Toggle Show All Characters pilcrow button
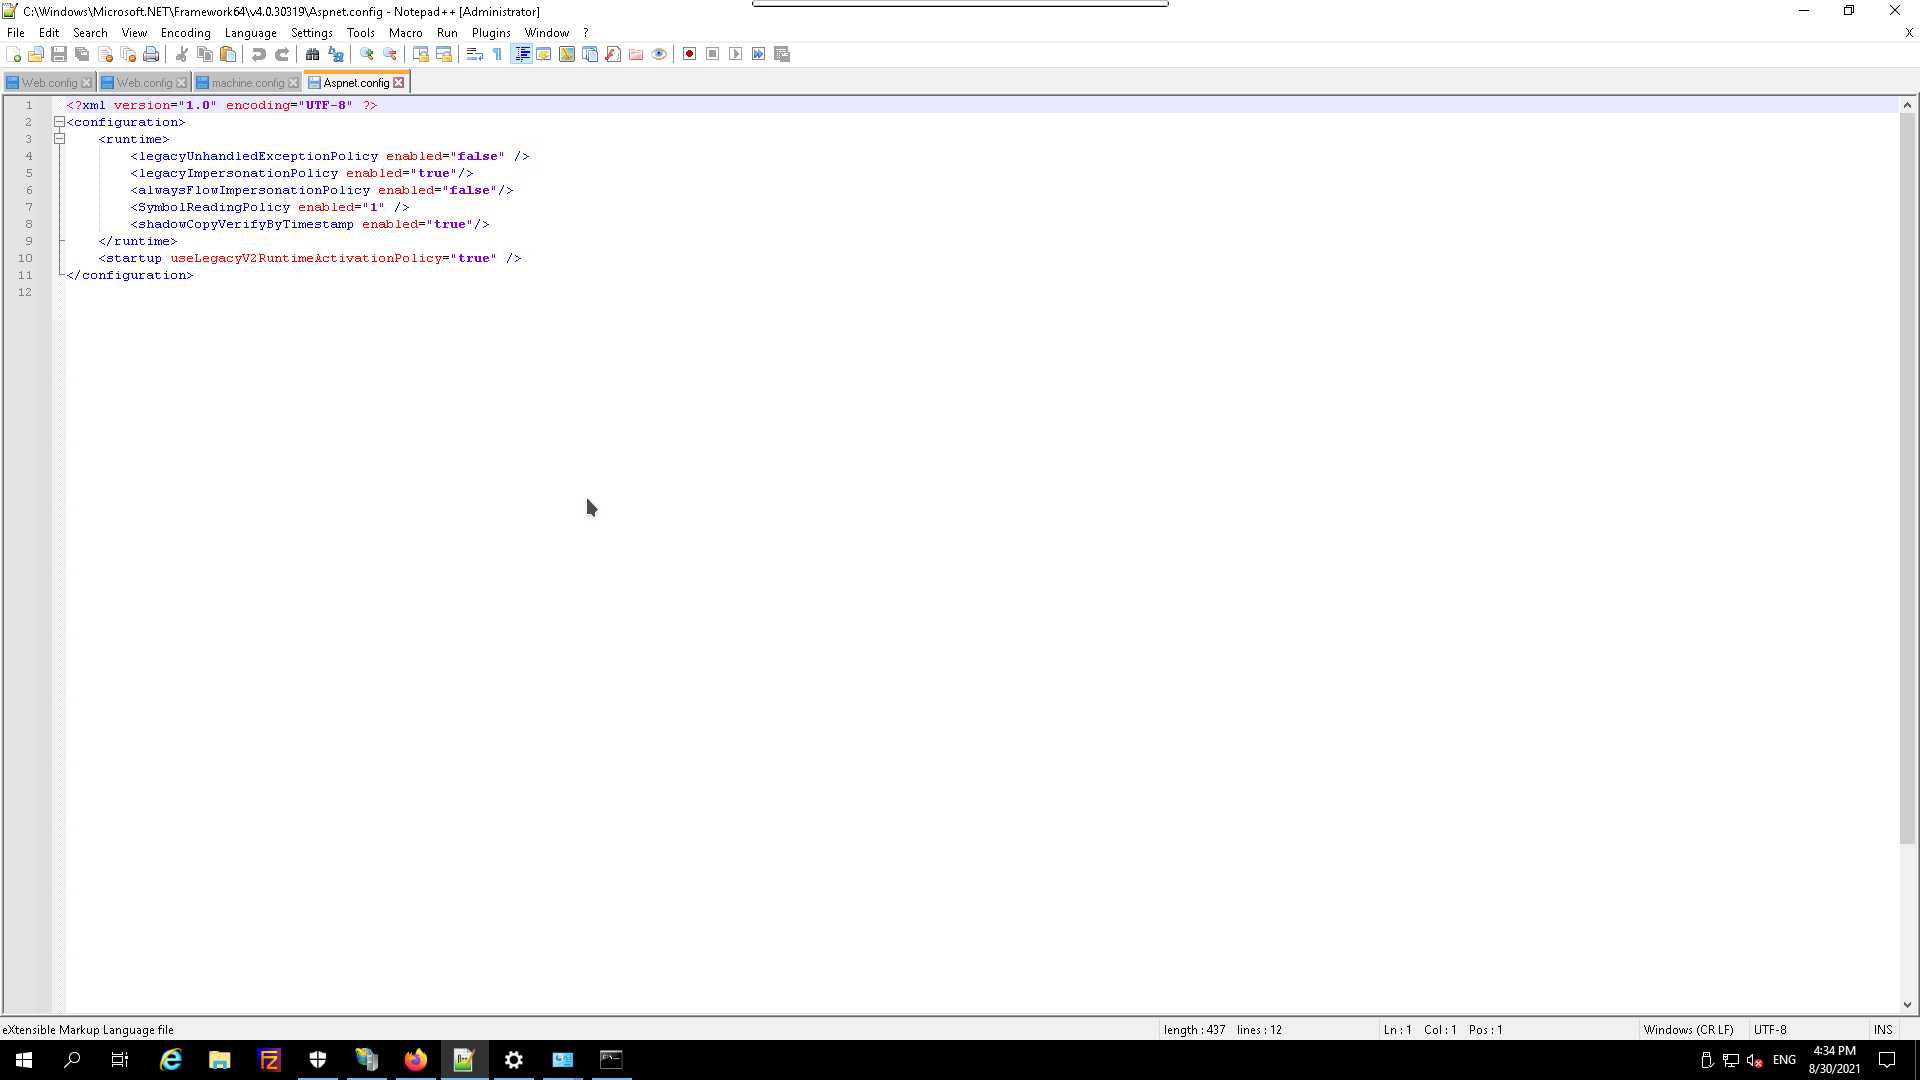The width and height of the screenshot is (1920, 1080). pyautogui.click(x=498, y=54)
